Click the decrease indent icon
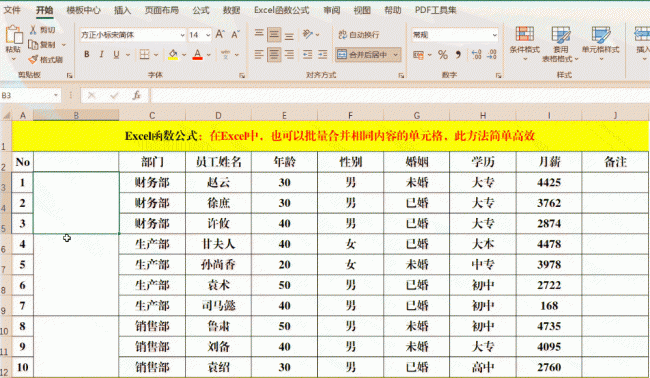The width and height of the screenshot is (650, 378). coord(308,54)
